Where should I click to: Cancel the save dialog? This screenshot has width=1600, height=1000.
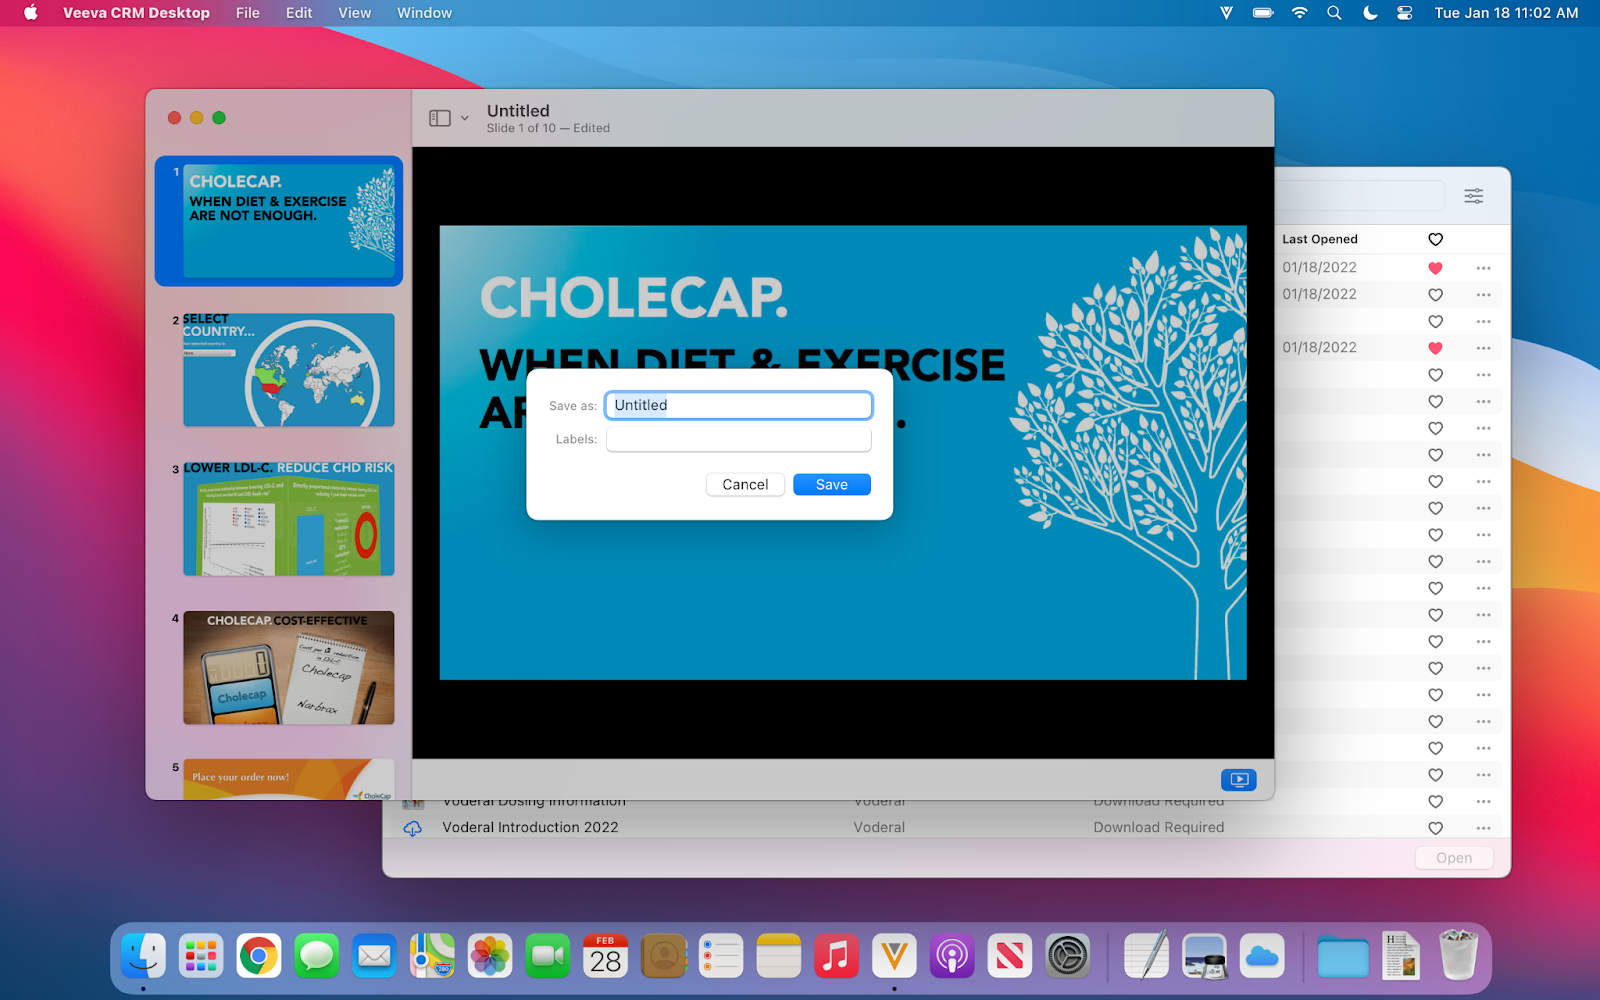tap(745, 485)
